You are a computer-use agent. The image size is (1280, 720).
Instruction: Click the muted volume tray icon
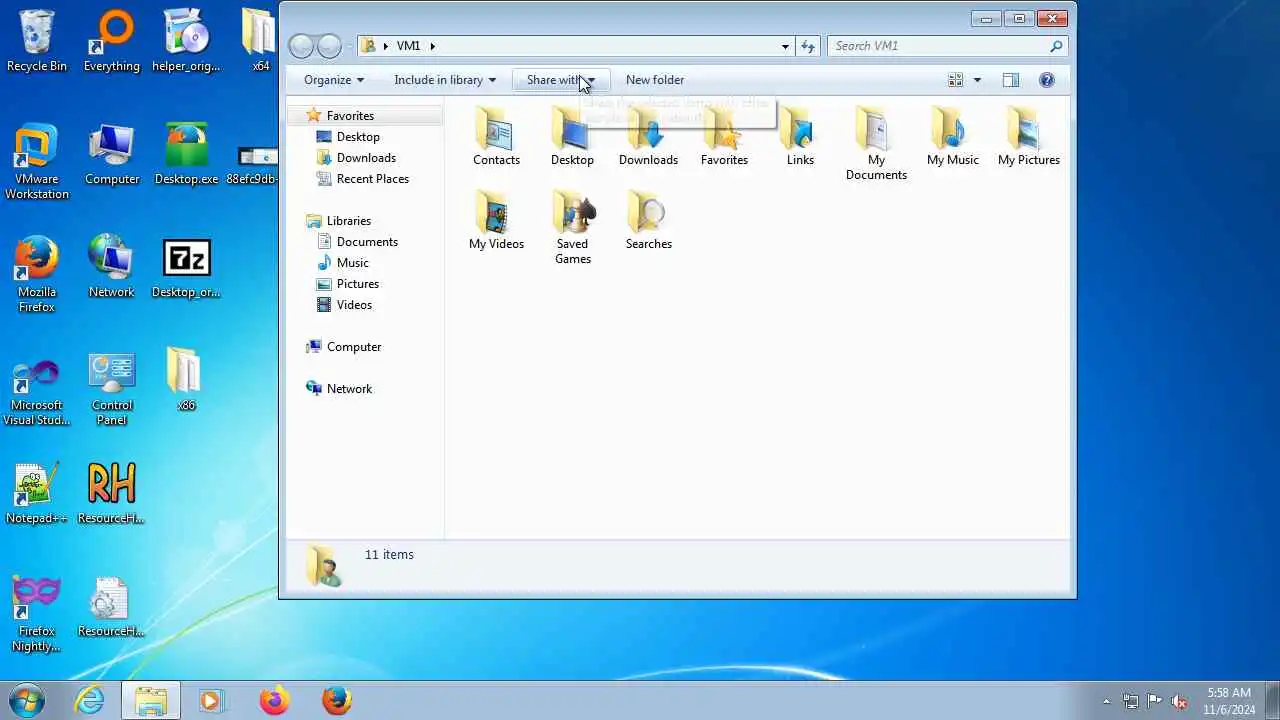click(1179, 701)
